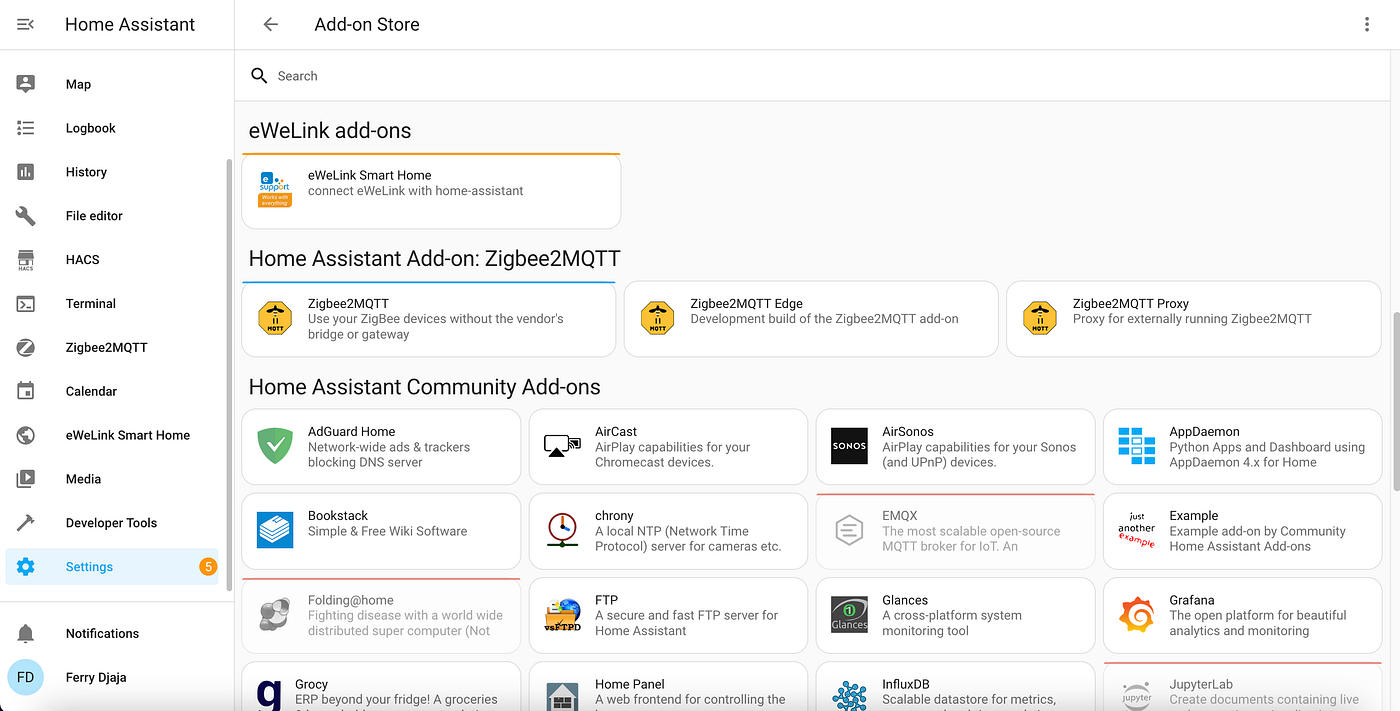Screen dimensions: 1400x711
Task: Click the AirCast add-on icon
Action: pos(562,446)
